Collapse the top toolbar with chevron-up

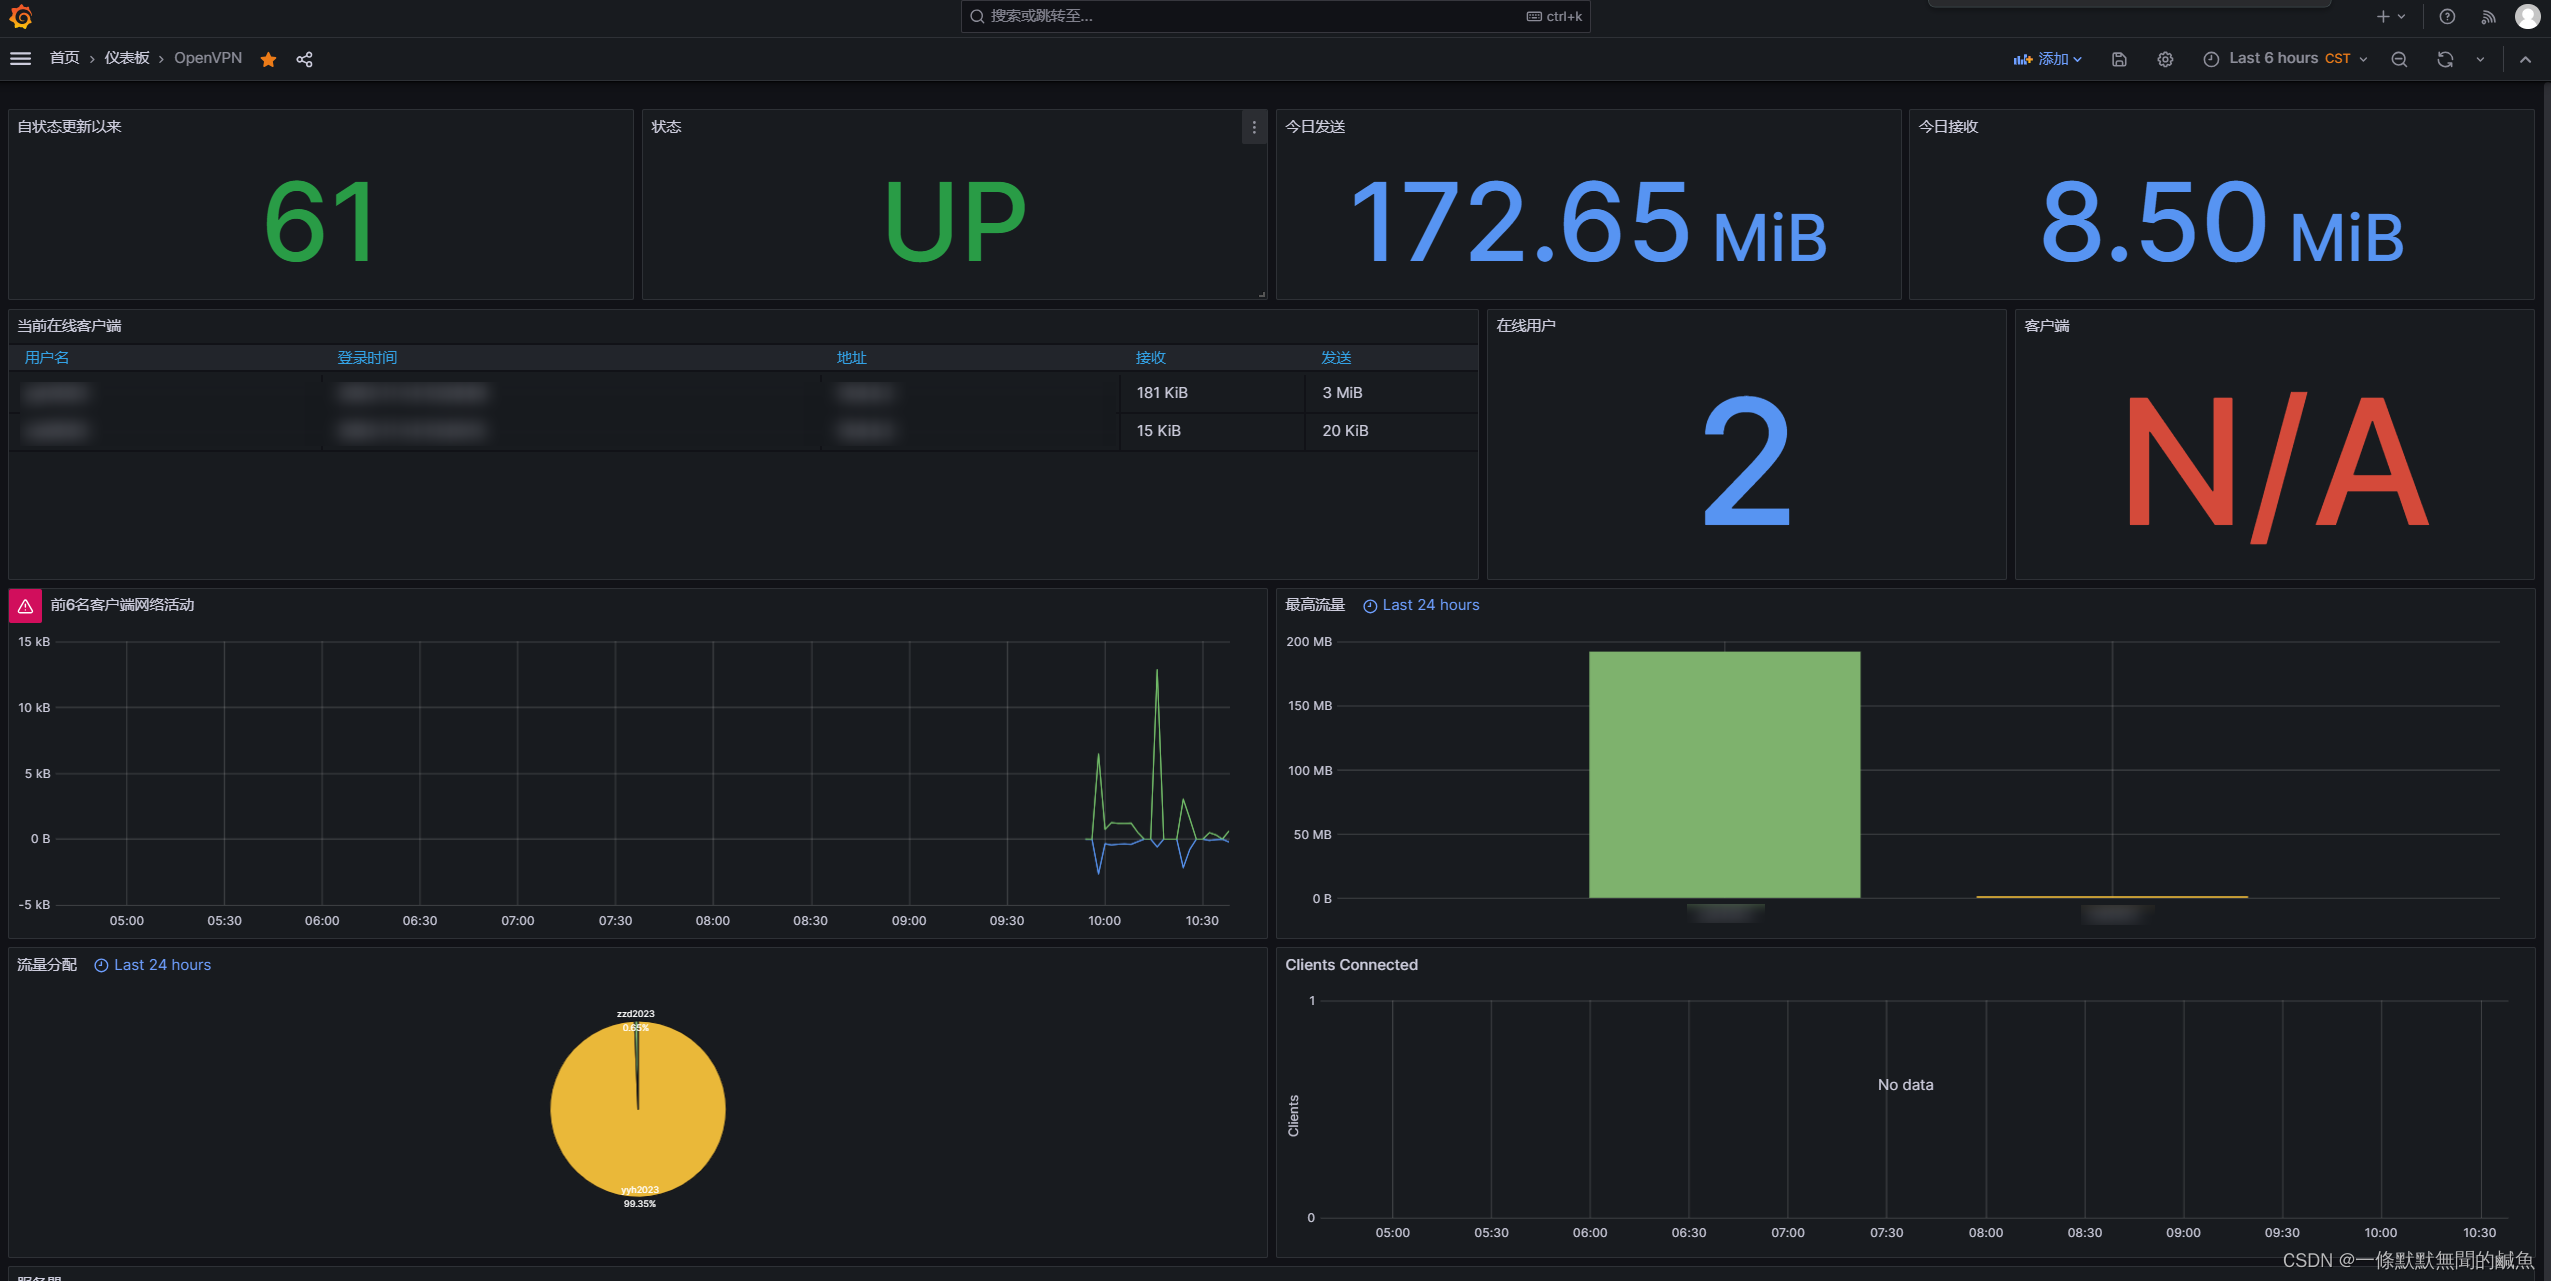(2525, 59)
